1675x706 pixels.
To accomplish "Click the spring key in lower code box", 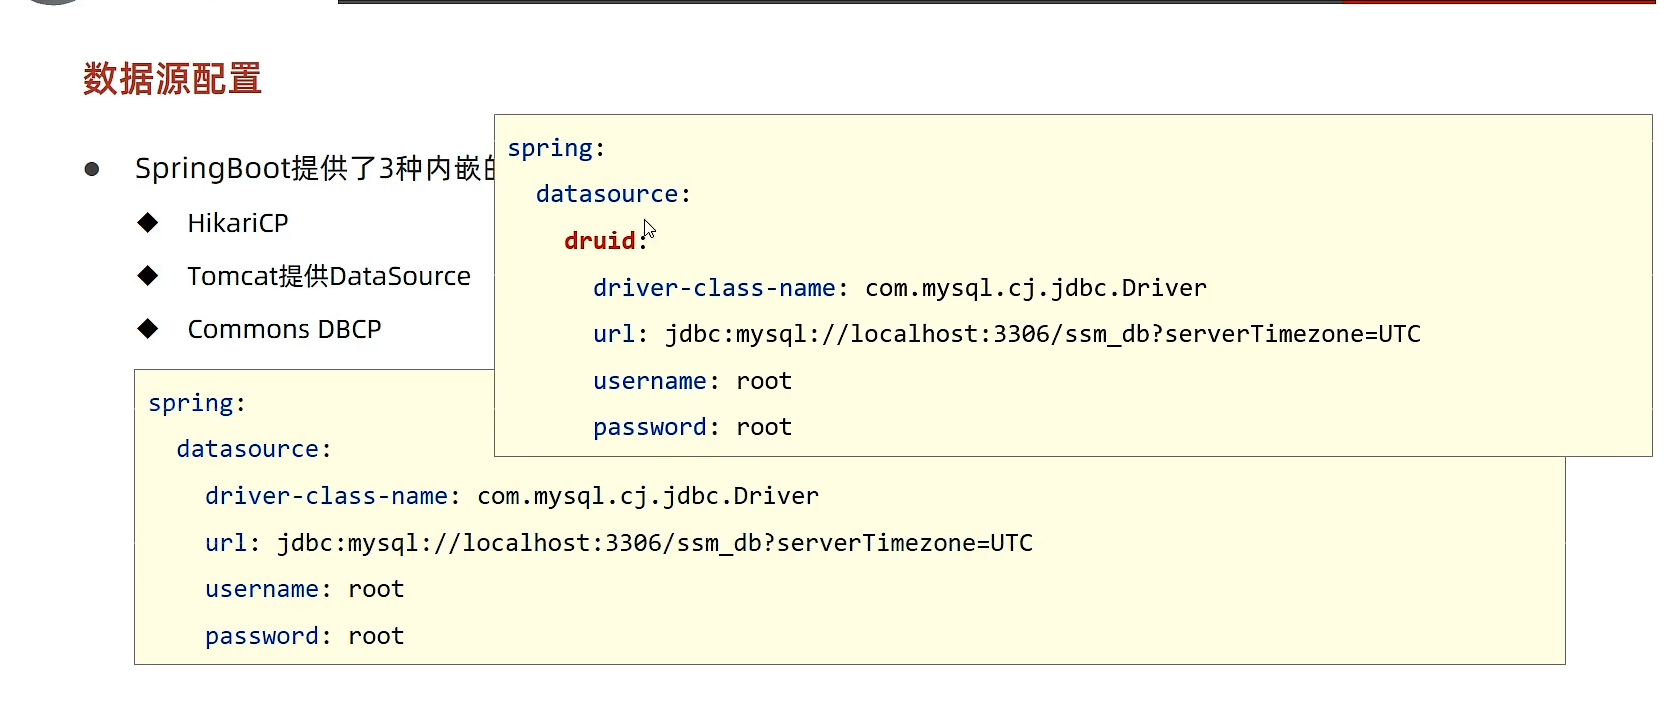I will click(x=191, y=403).
